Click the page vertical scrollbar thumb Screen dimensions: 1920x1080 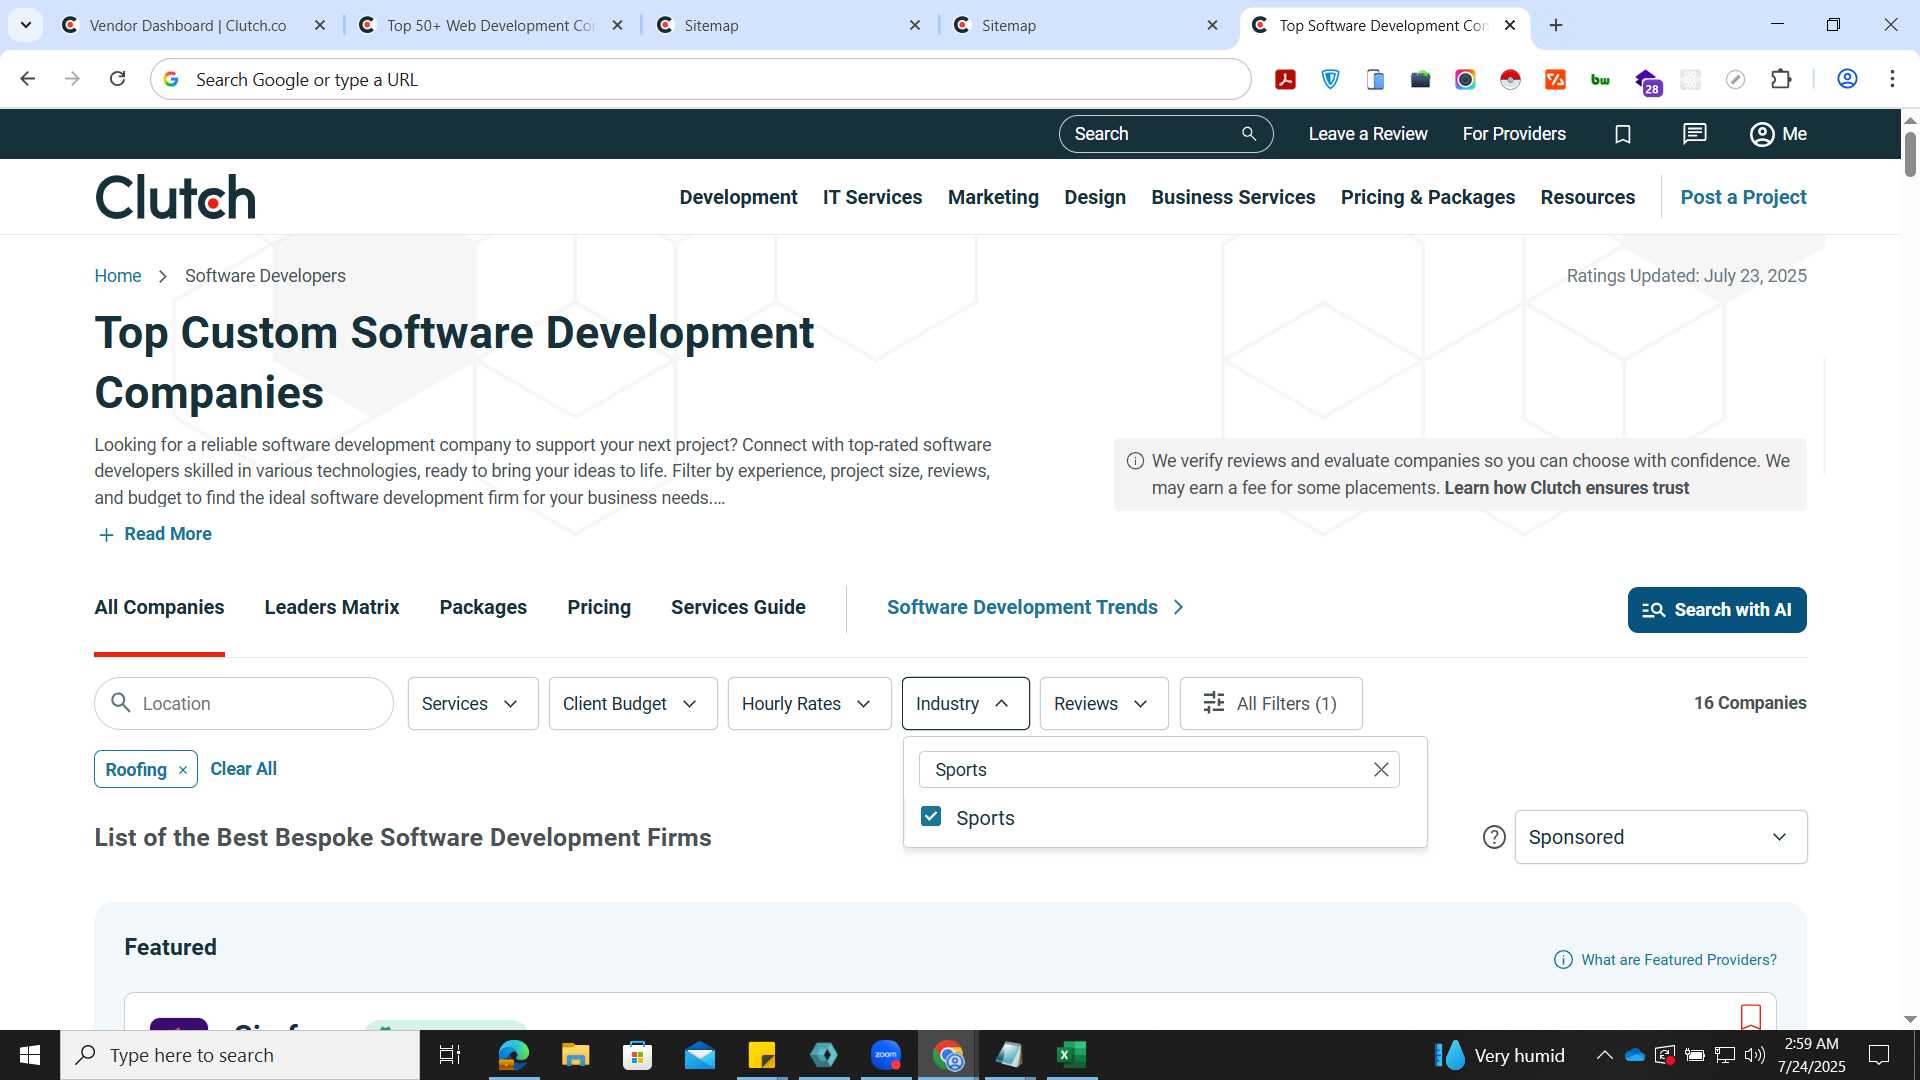click(1910, 153)
